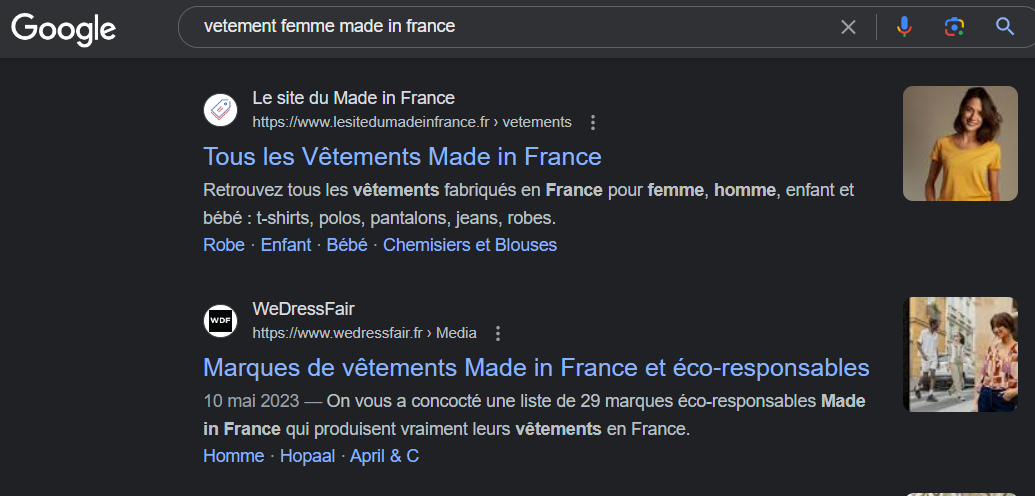Open more options for WeDressFair result
Image resolution: width=1035 pixels, height=496 pixels.
(498, 334)
